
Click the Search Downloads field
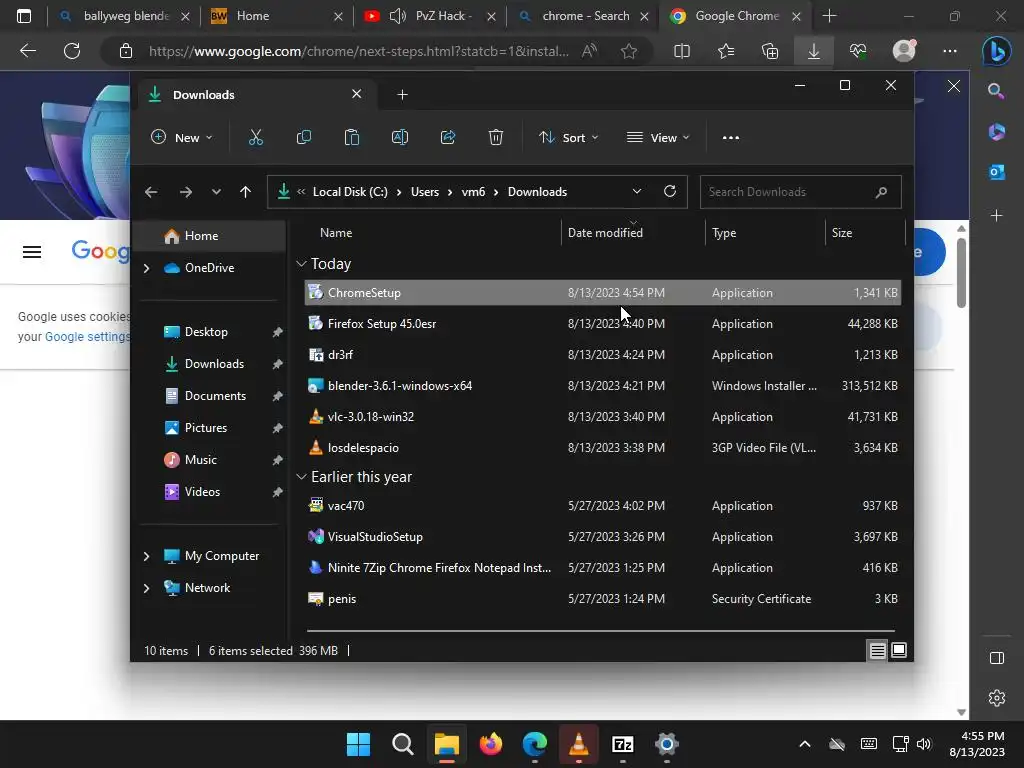(801, 192)
